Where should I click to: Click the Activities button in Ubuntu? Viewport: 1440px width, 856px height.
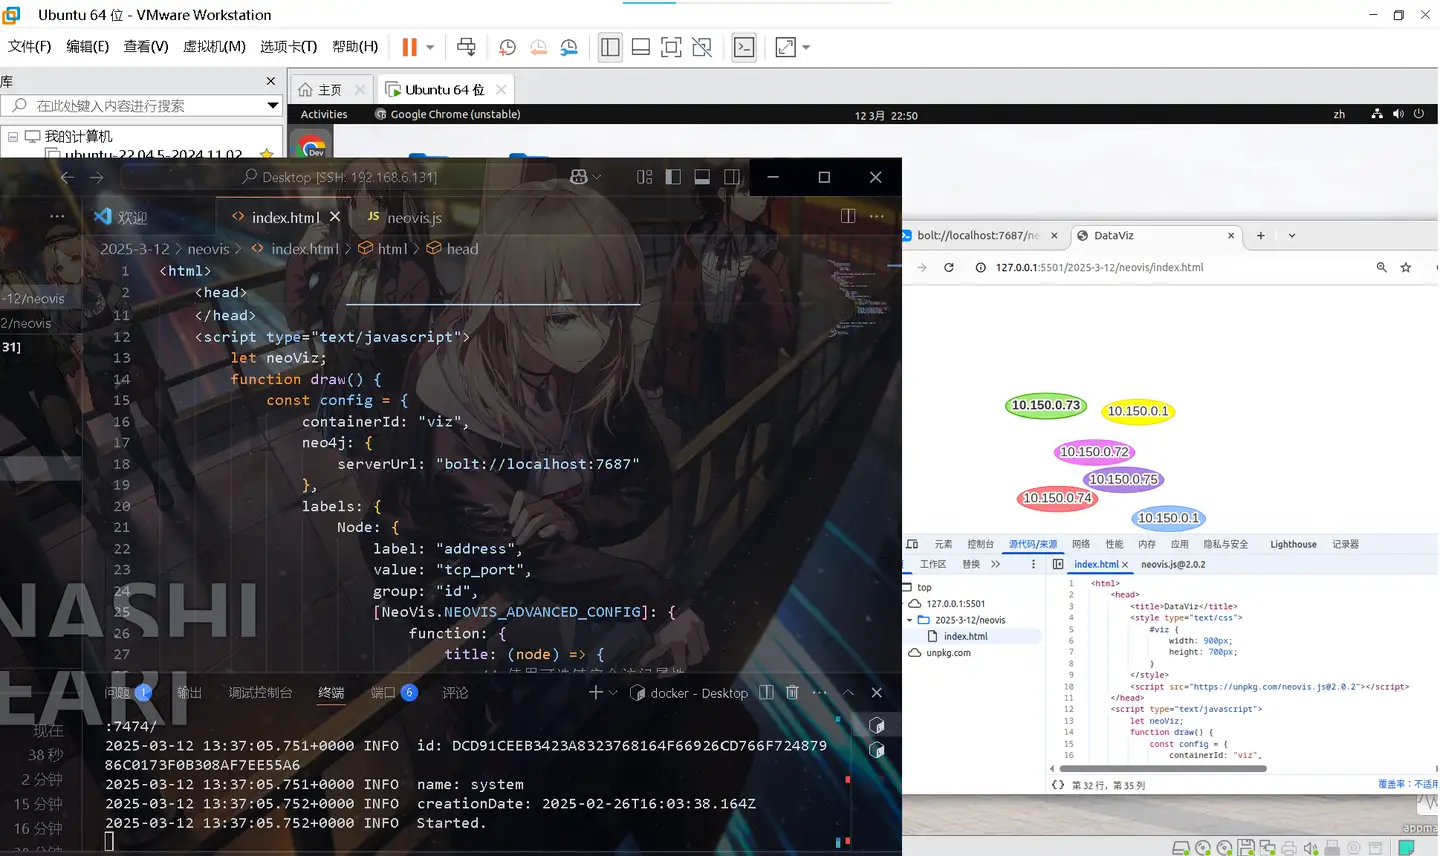coord(324,115)
